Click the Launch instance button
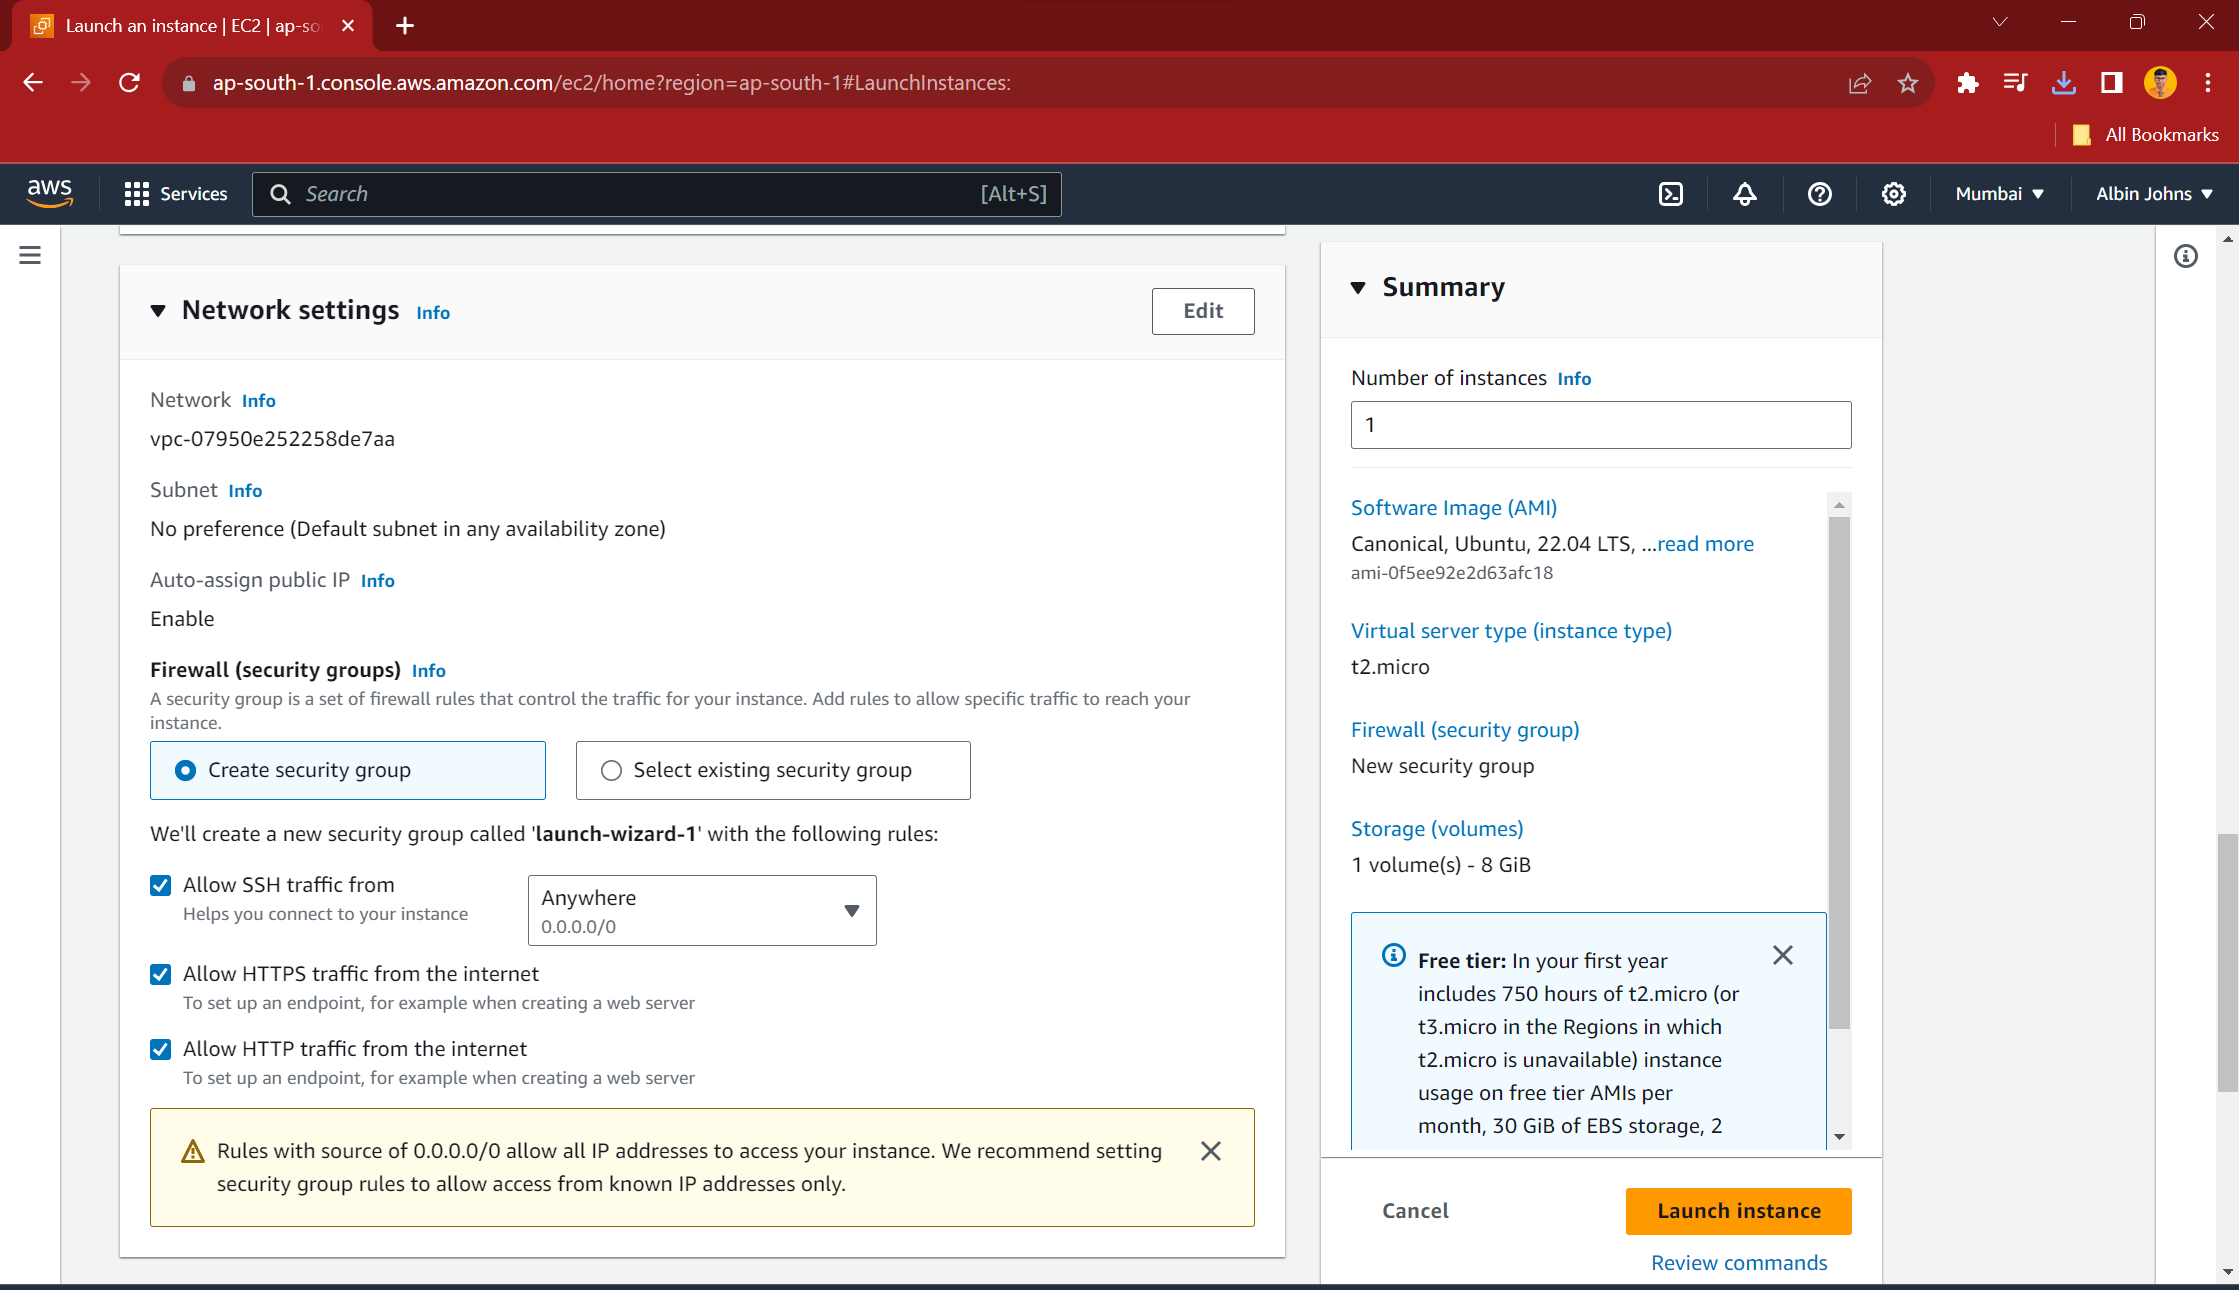This screenshot has width=2239, height=1290. (1738, 1211)
